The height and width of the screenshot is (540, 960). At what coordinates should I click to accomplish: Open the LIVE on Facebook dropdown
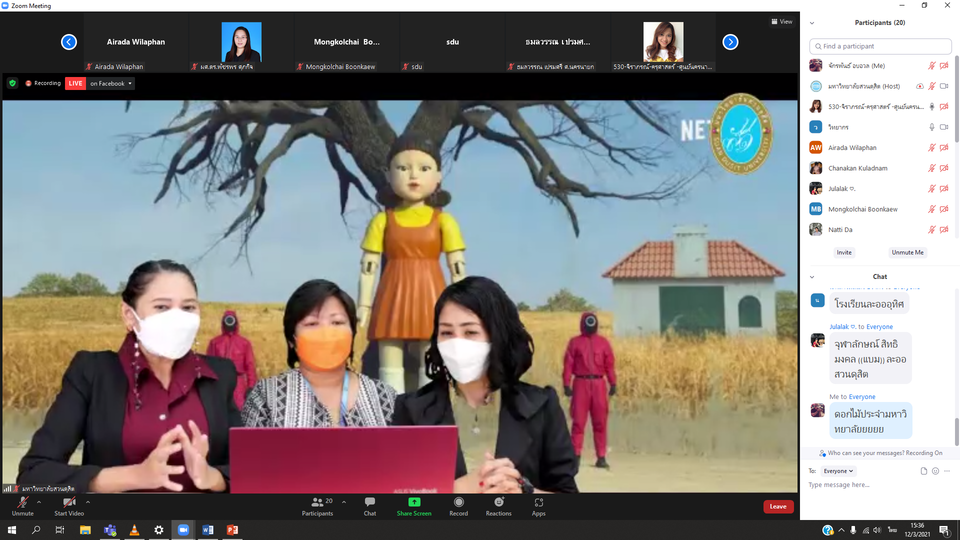[111, 83]
